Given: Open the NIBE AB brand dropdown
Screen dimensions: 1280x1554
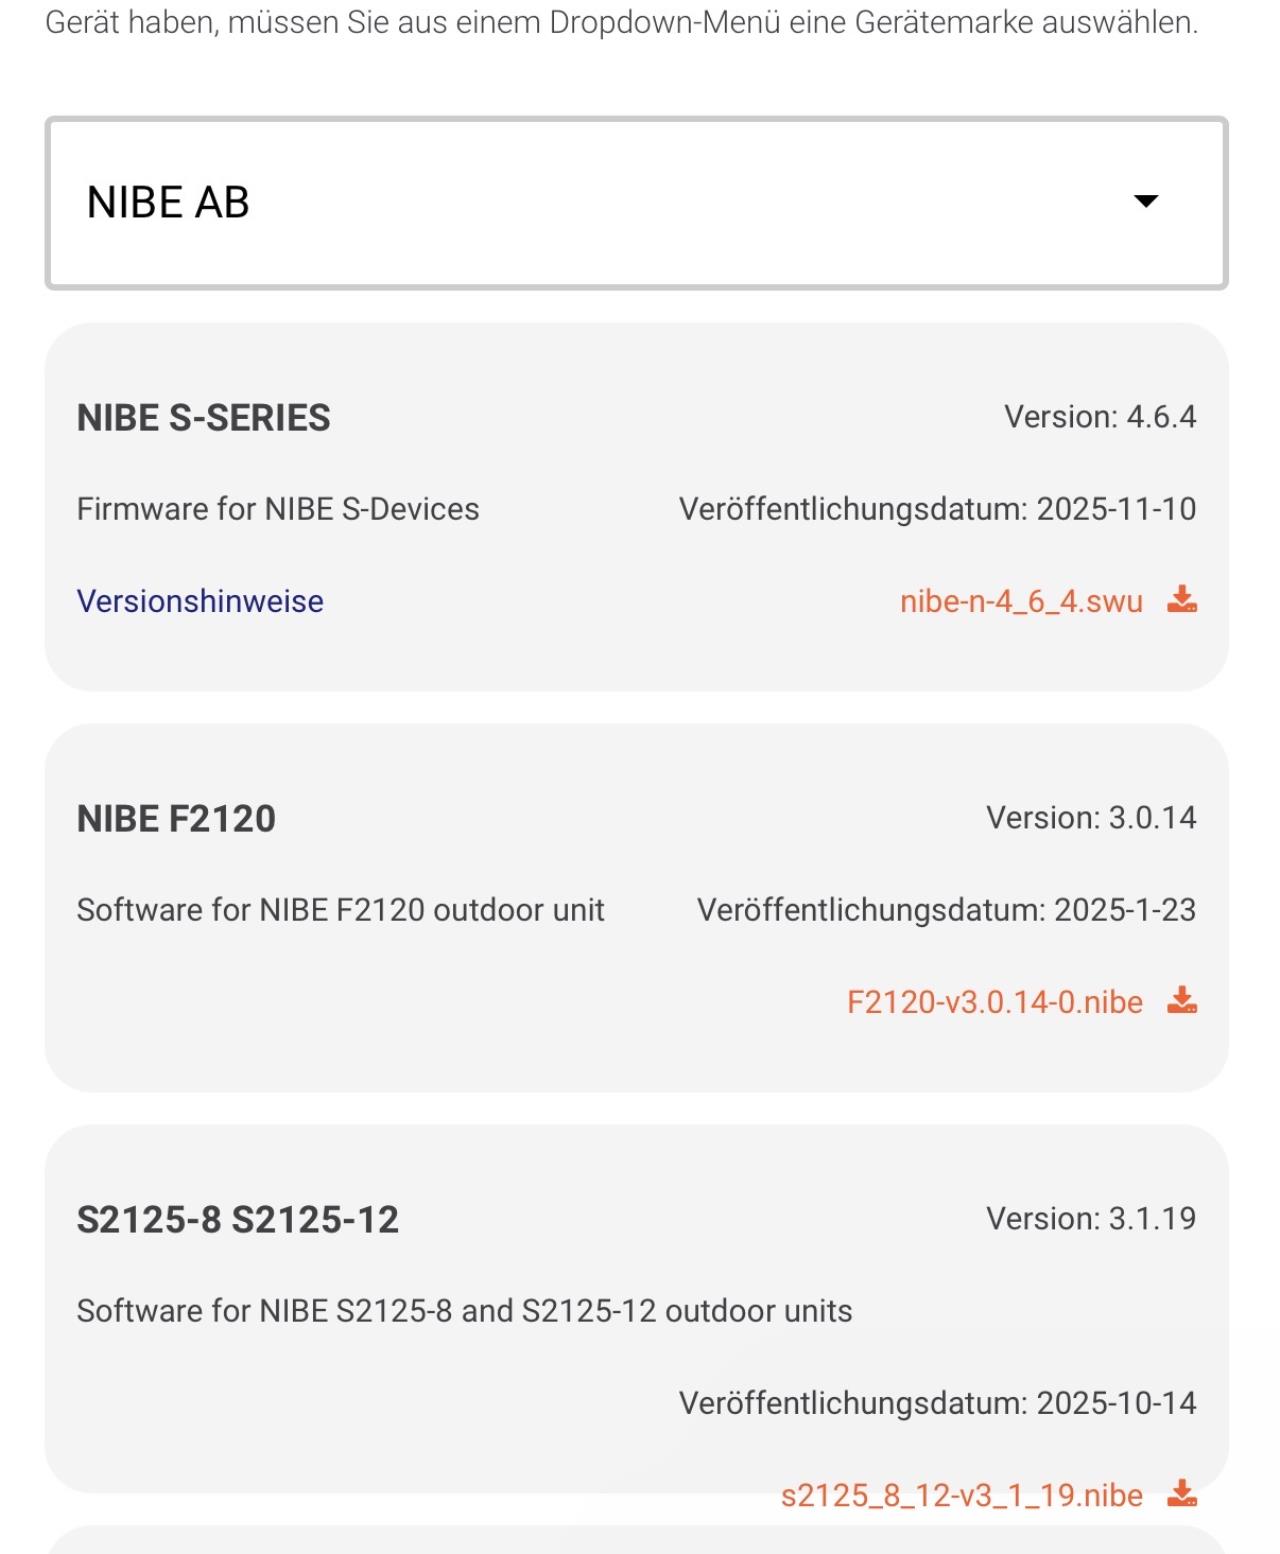Looking at the screenshot, I should click(x=636, y=203).
